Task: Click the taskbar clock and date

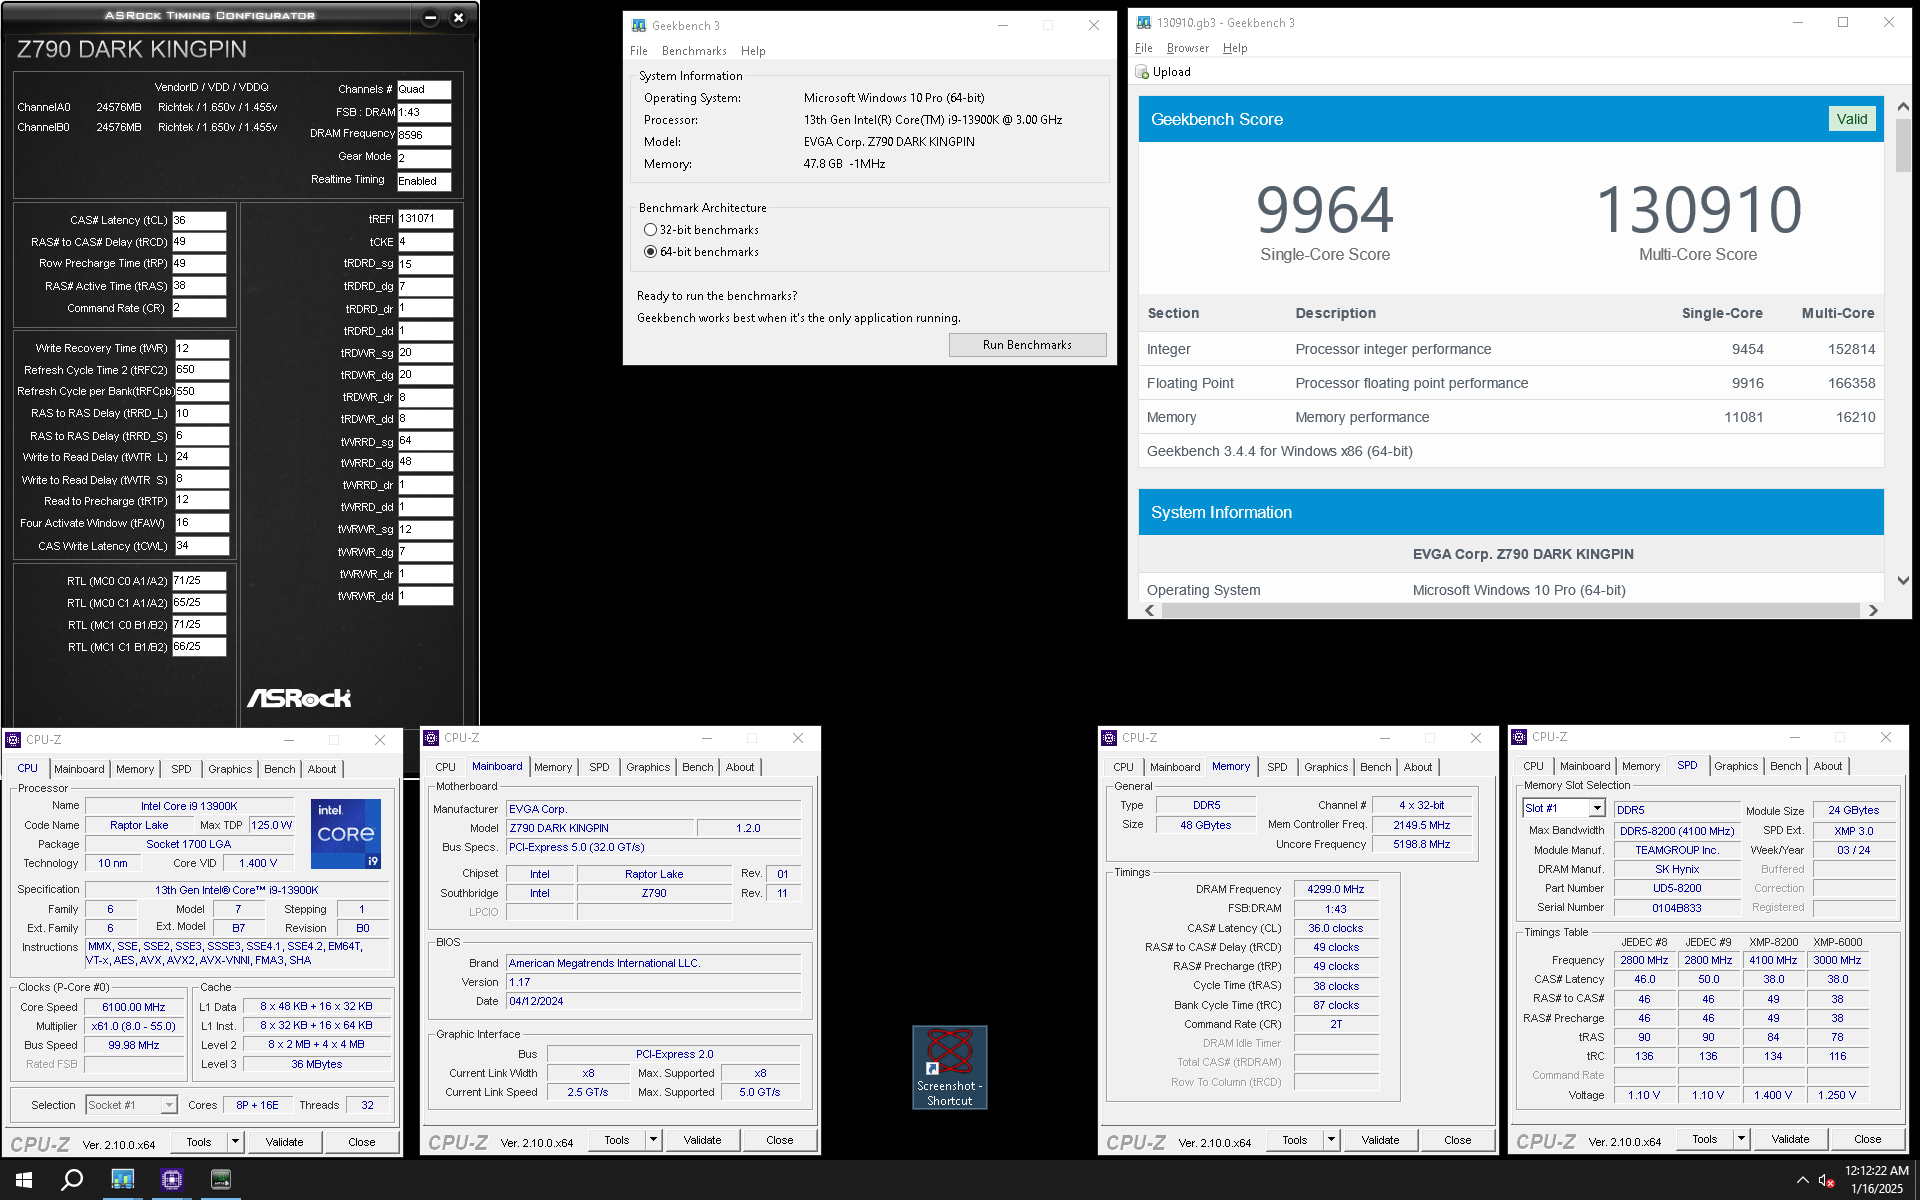Action: click(x=1876, y=1180)
